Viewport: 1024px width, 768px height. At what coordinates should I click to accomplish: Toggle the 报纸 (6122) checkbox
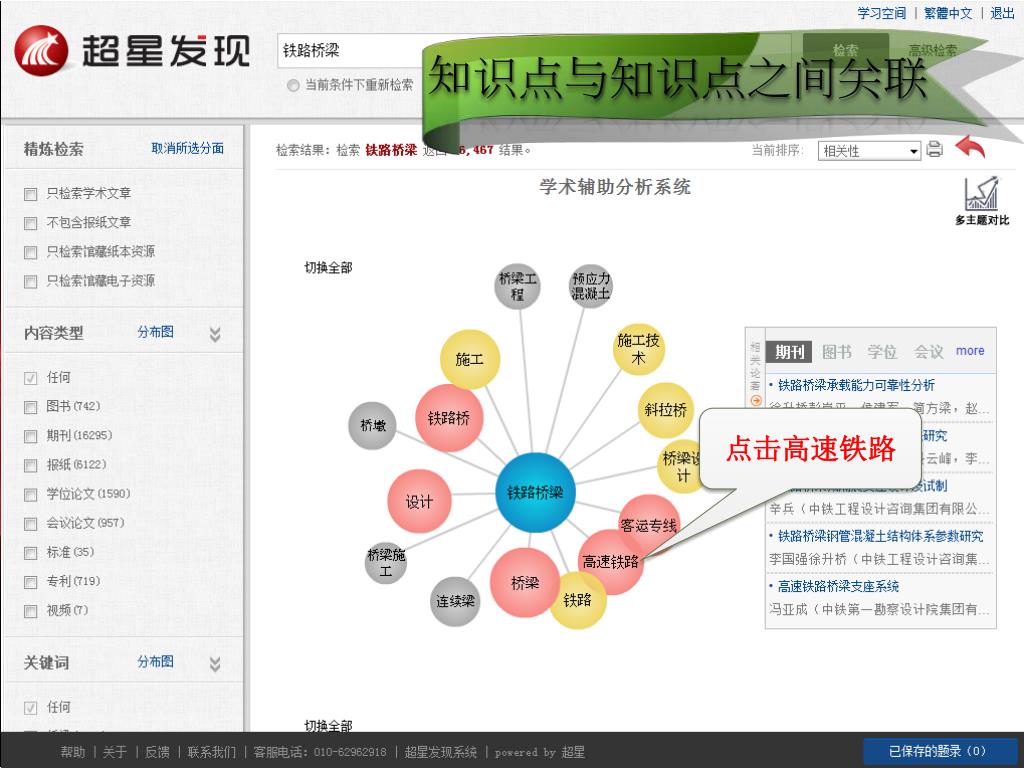[x=30, y=466]
